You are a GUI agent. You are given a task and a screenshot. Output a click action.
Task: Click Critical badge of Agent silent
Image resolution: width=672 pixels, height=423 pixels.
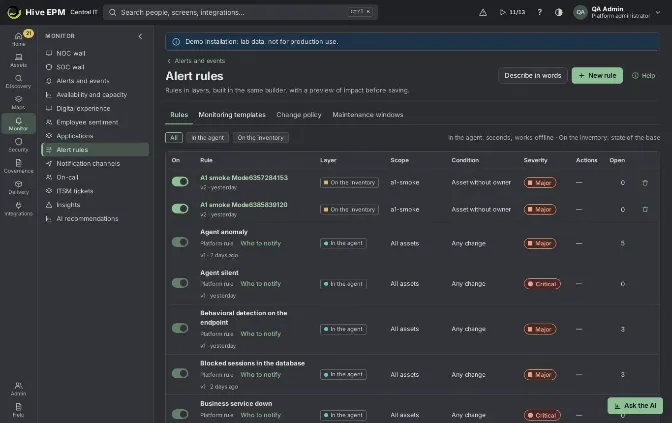click(542, 284)
